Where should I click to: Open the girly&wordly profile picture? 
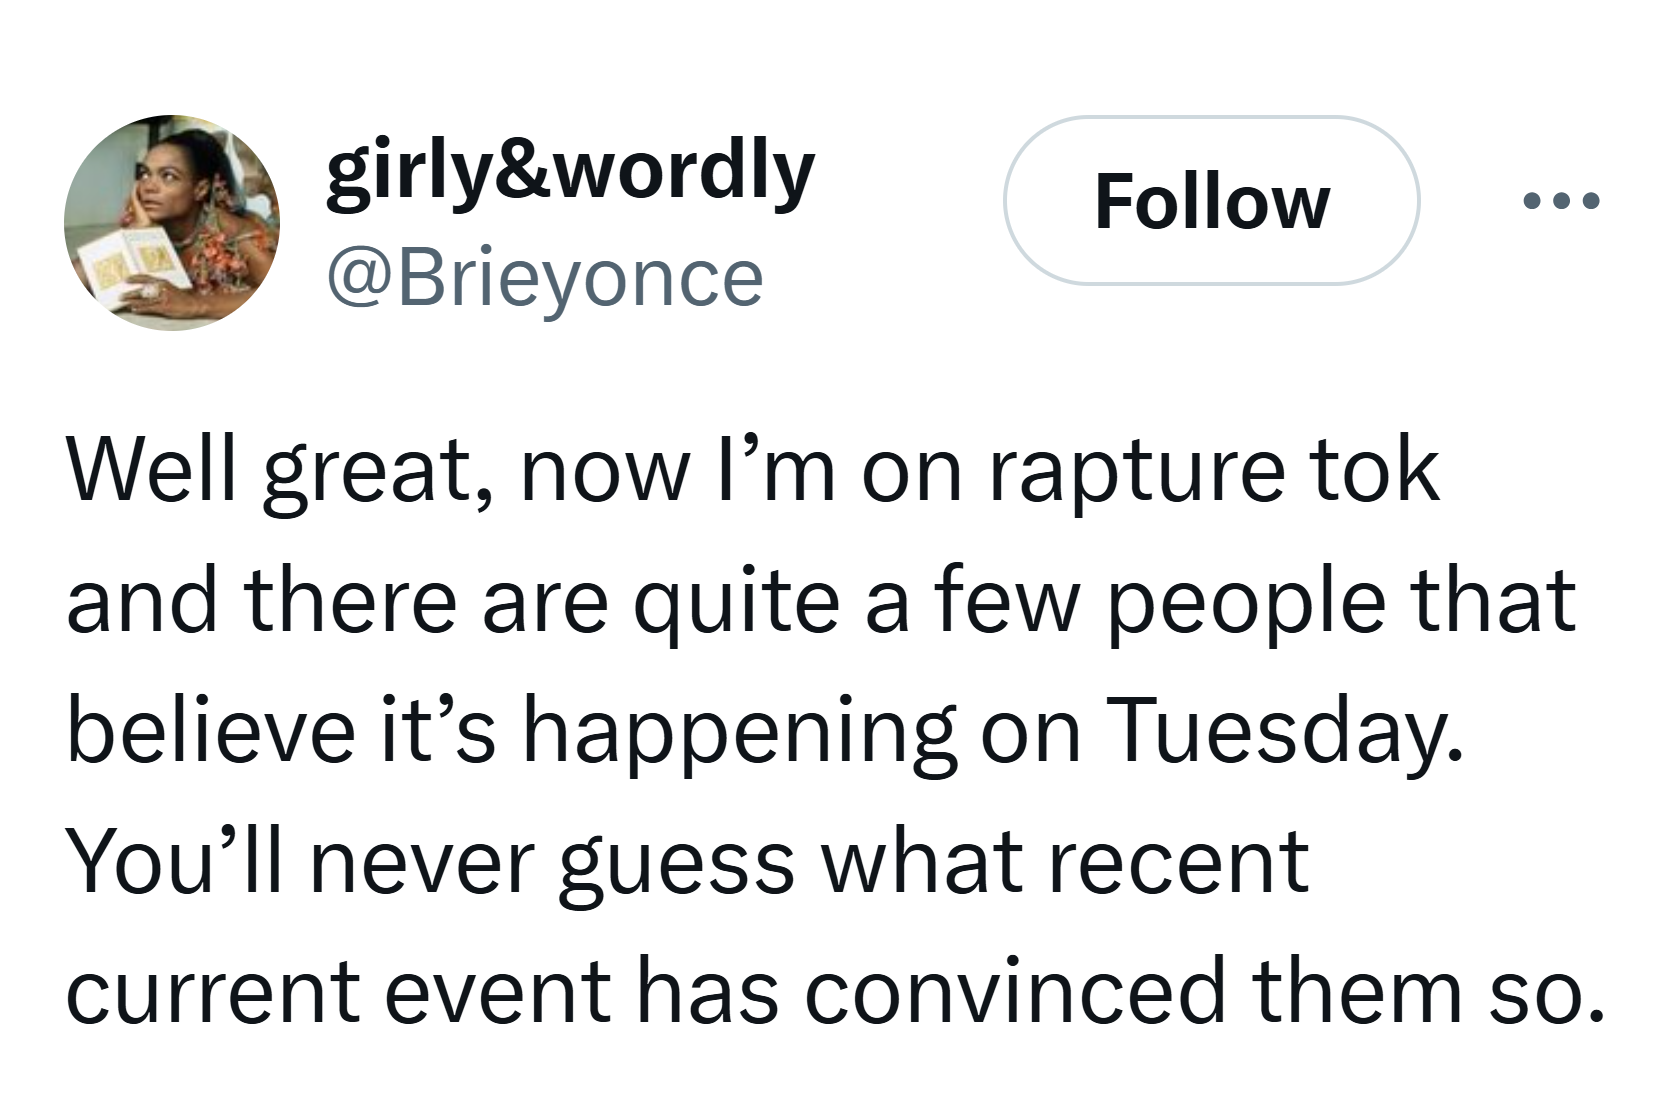click(172, 222)
